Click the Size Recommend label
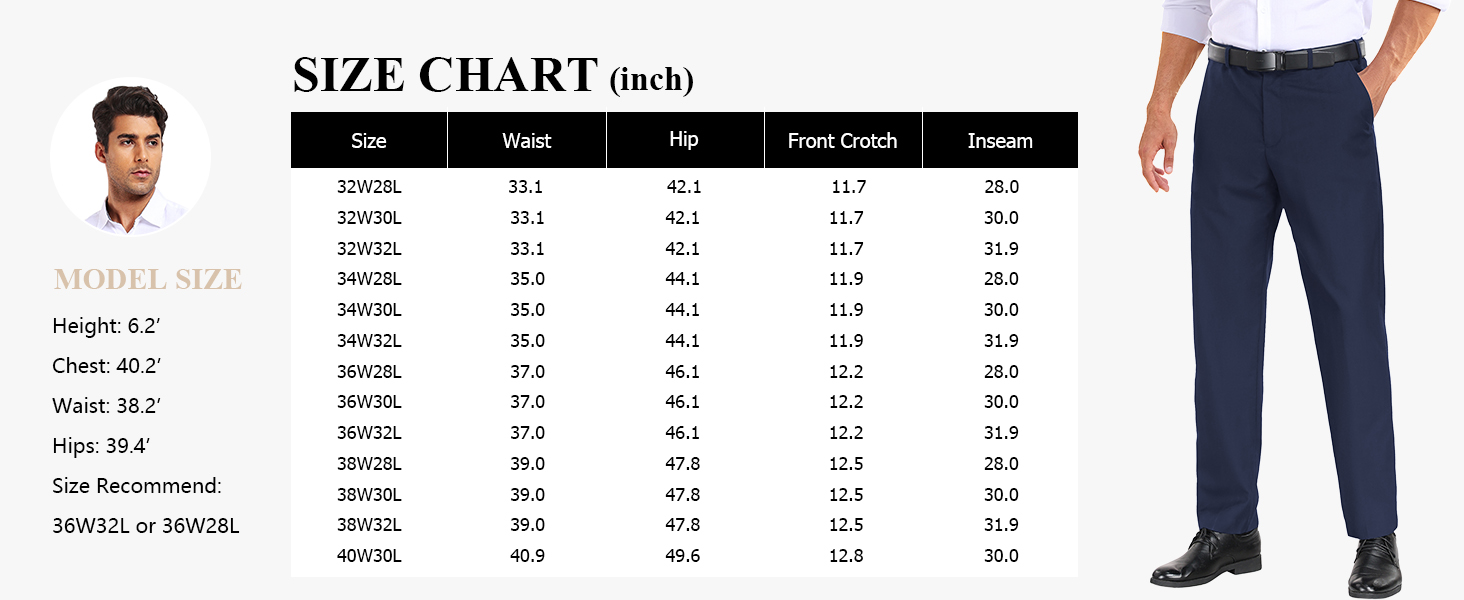This screenshot has height=600, width=1464. (x=137, y=486)
